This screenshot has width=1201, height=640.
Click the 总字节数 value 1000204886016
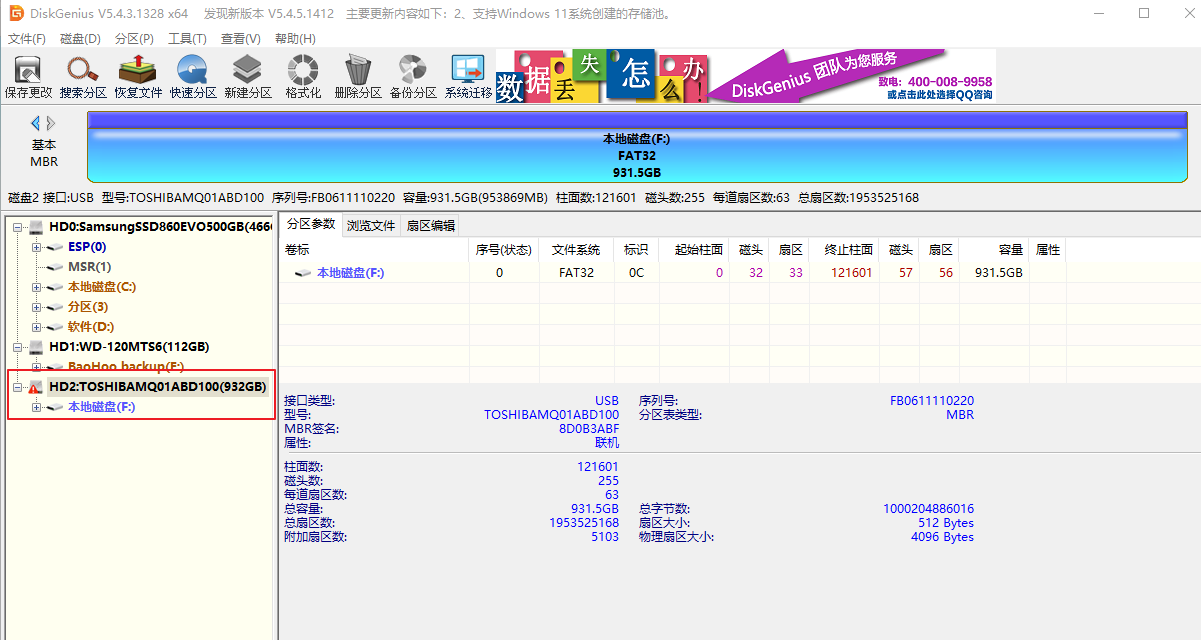[x=928, y=509]
